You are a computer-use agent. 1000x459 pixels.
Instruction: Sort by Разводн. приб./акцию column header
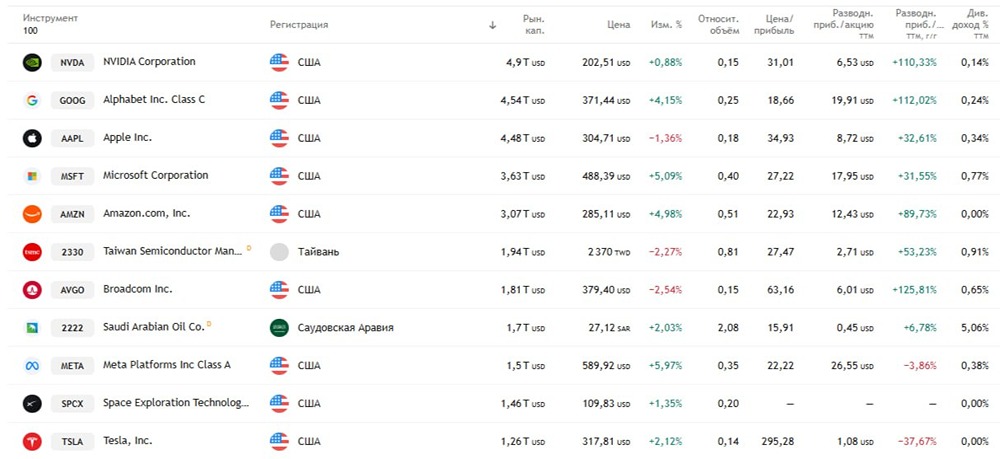(x=846, y=25)
